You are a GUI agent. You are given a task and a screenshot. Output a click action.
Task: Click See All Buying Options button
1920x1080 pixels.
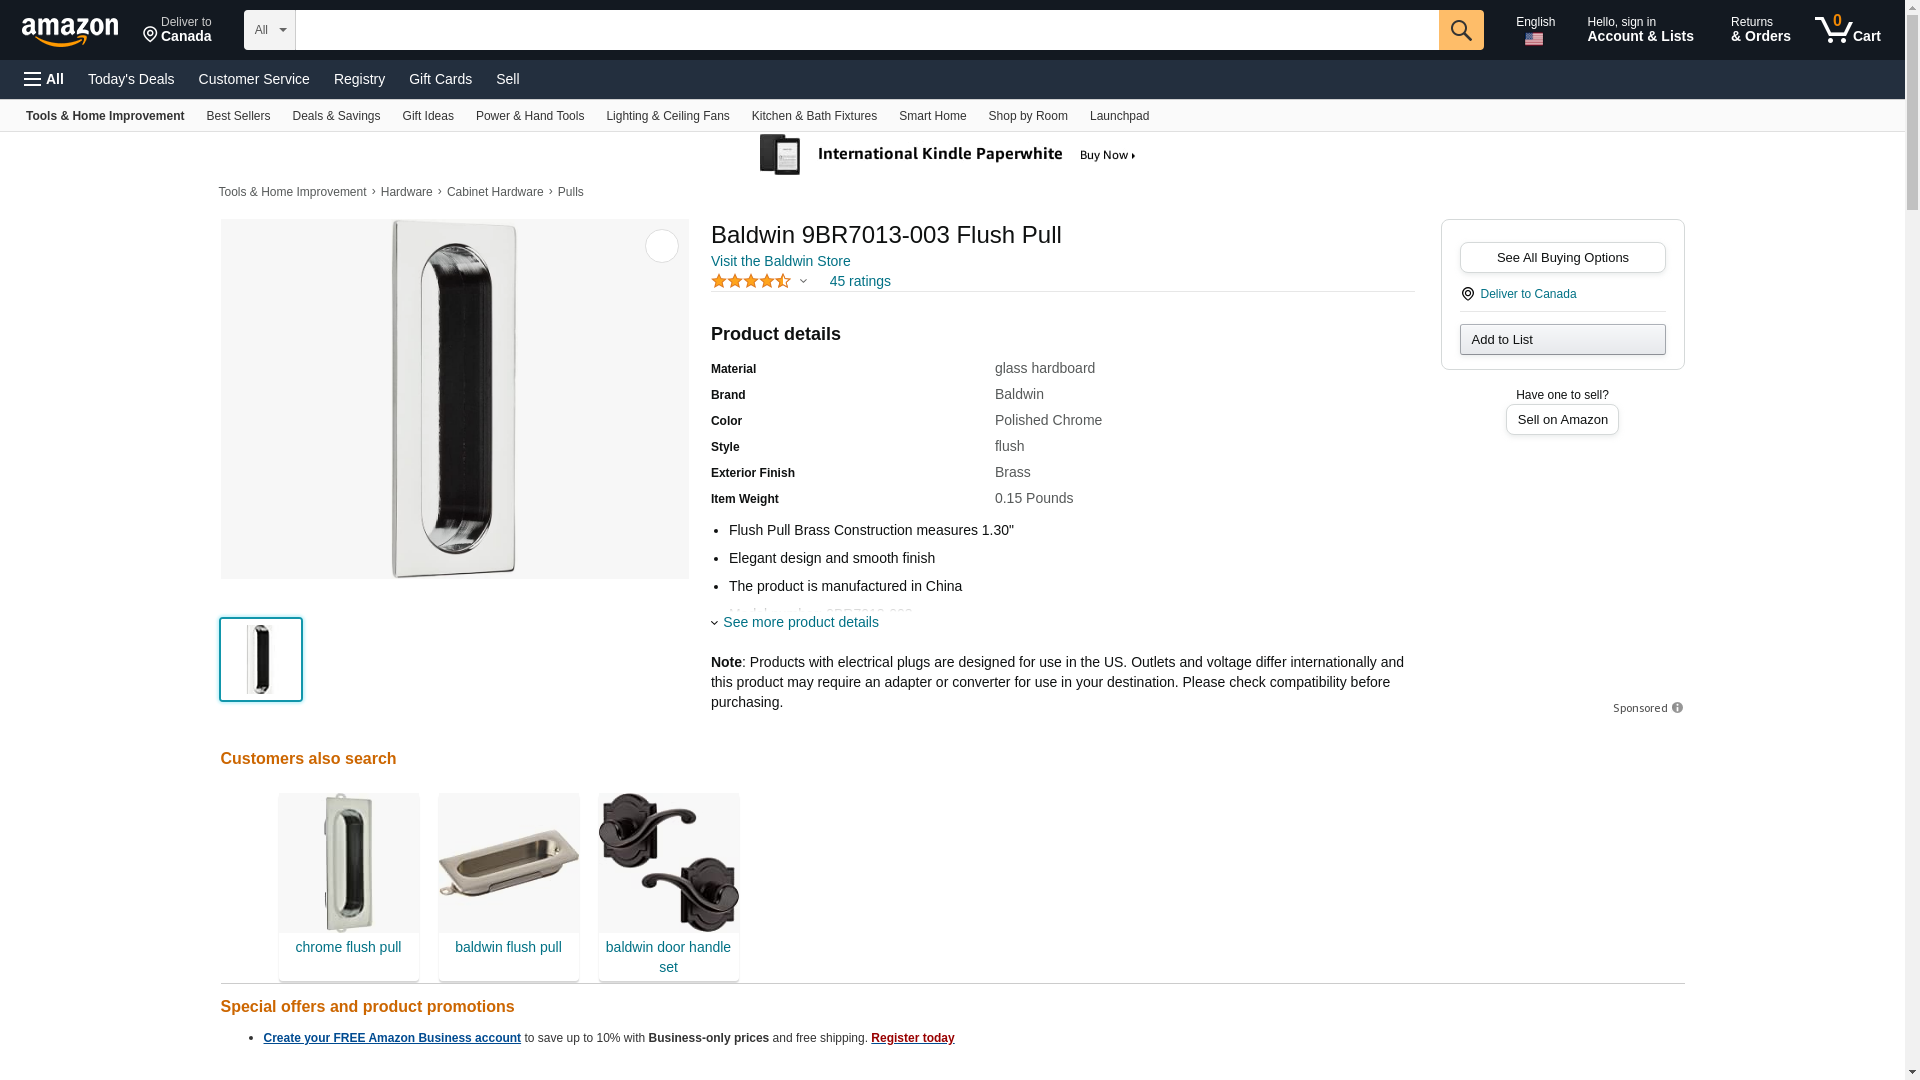(1562, 258)
